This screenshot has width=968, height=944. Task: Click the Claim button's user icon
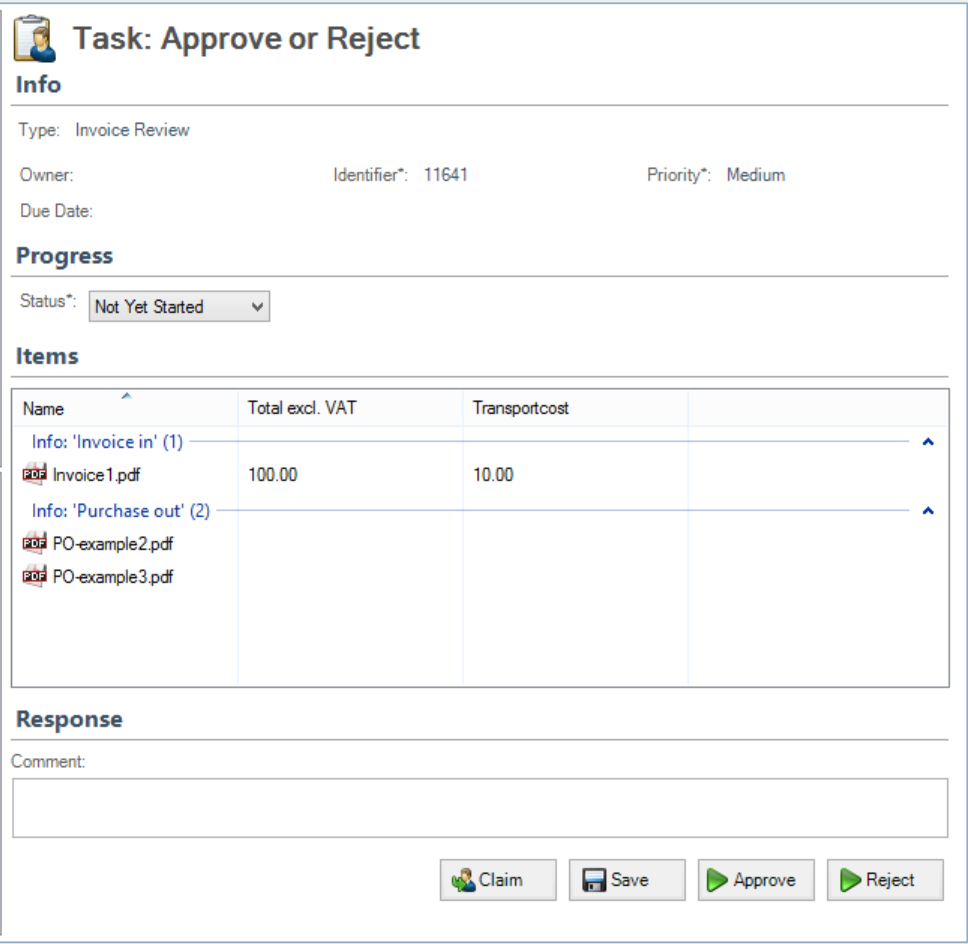coord(463,880)
